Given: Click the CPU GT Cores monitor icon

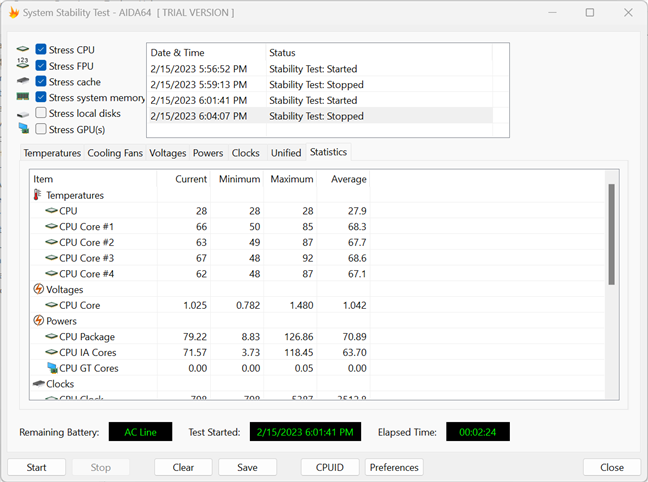Looking at the screenshot, I should 52,368.
